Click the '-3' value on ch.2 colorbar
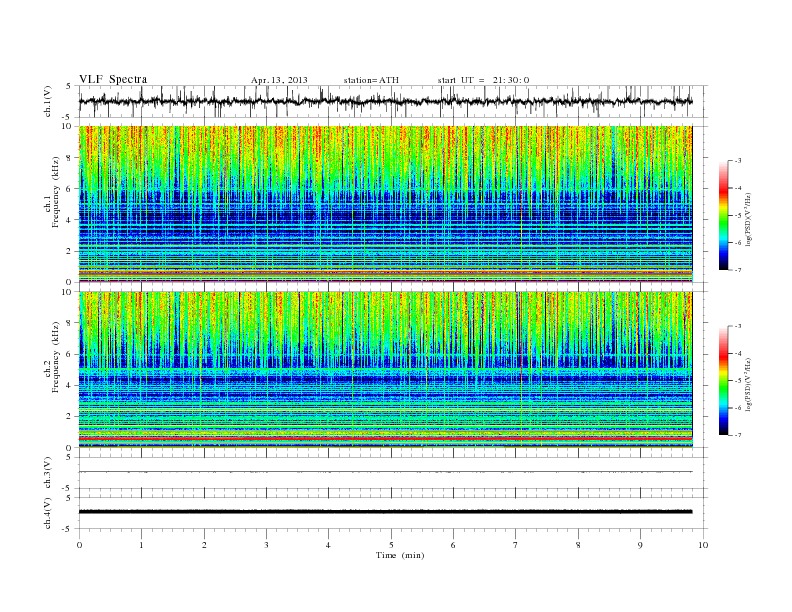792x612 pixels. (x=738, y=326)
